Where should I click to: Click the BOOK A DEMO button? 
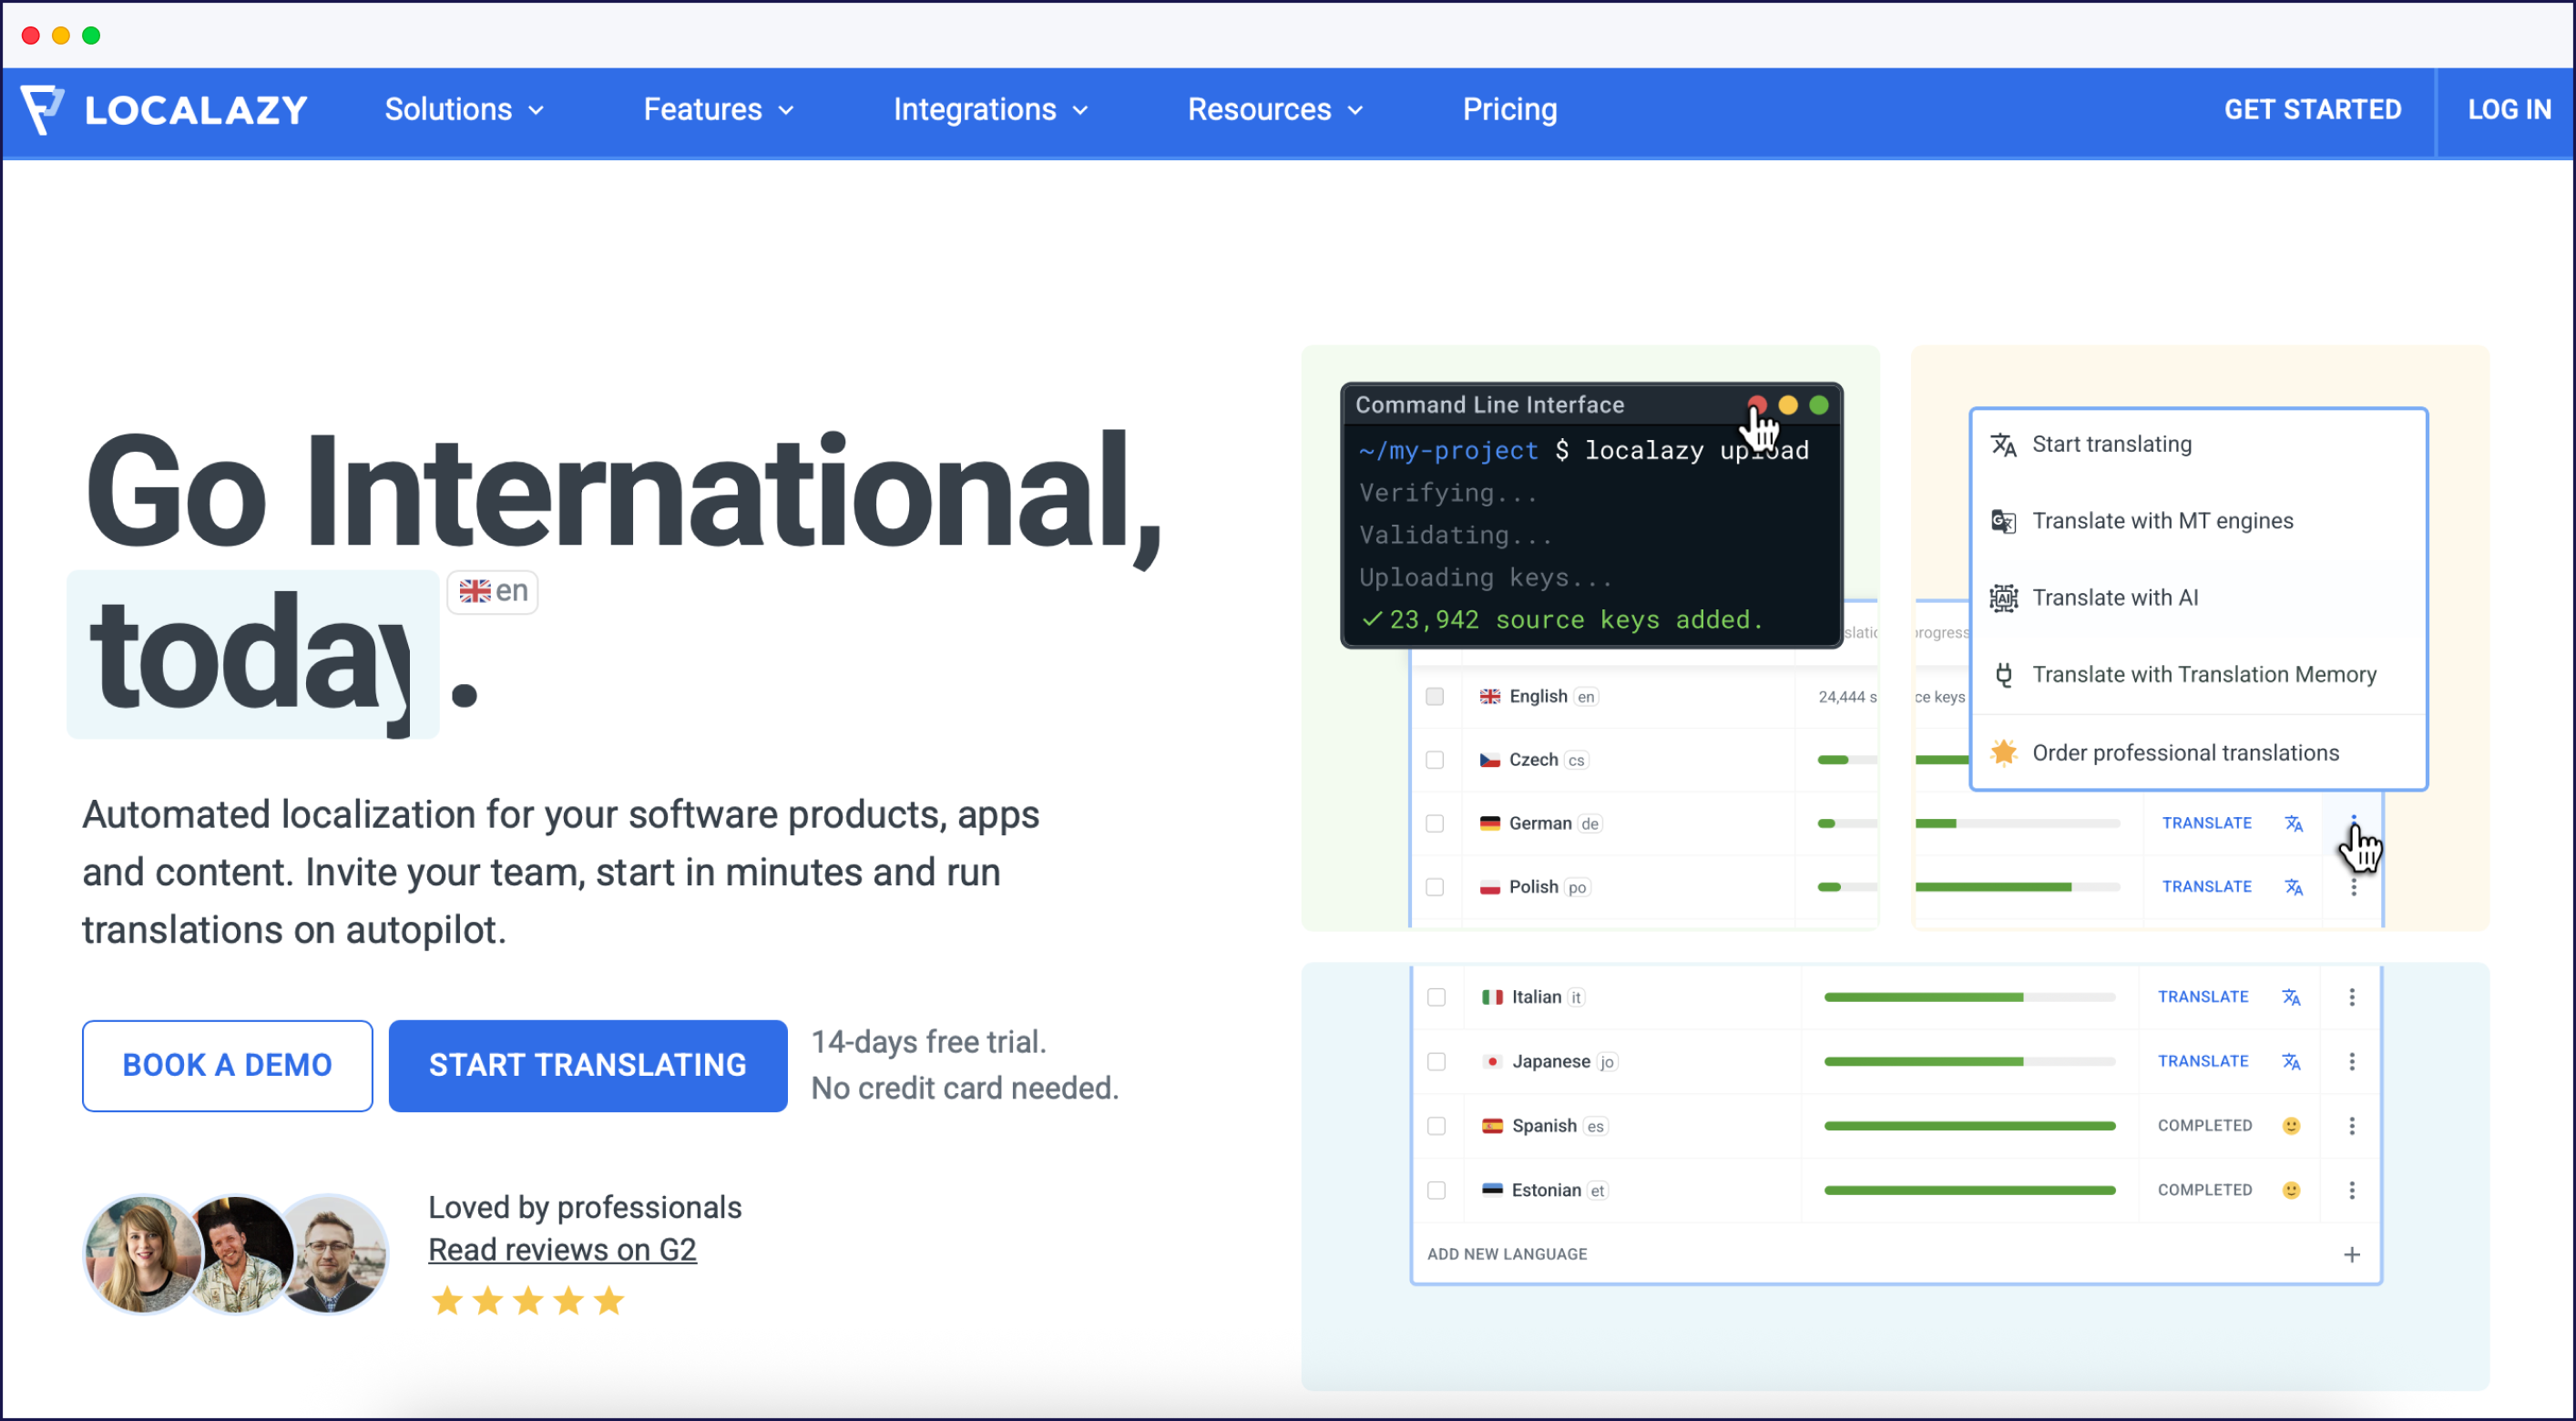(x=227, y=1066)
